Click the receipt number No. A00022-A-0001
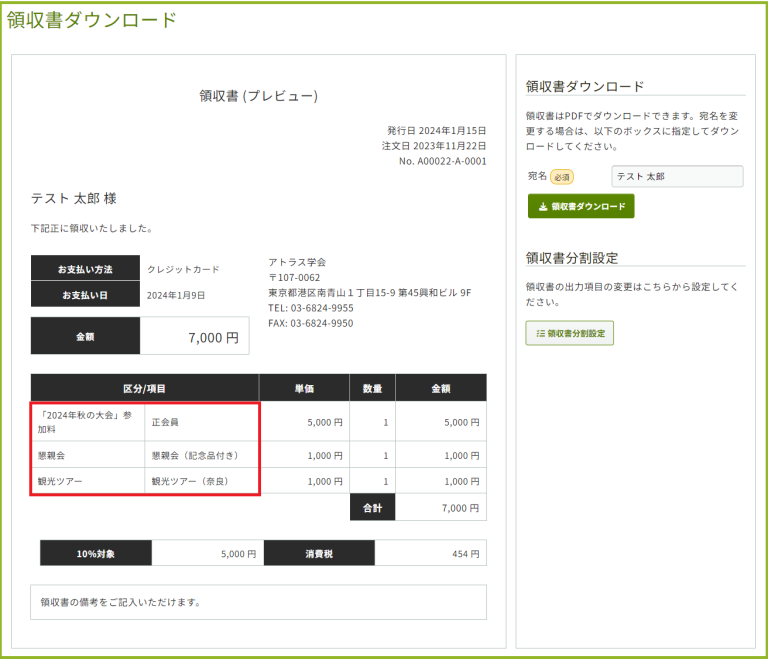The width and height of the screenshot is (768, 659). (x=442, y=161)
